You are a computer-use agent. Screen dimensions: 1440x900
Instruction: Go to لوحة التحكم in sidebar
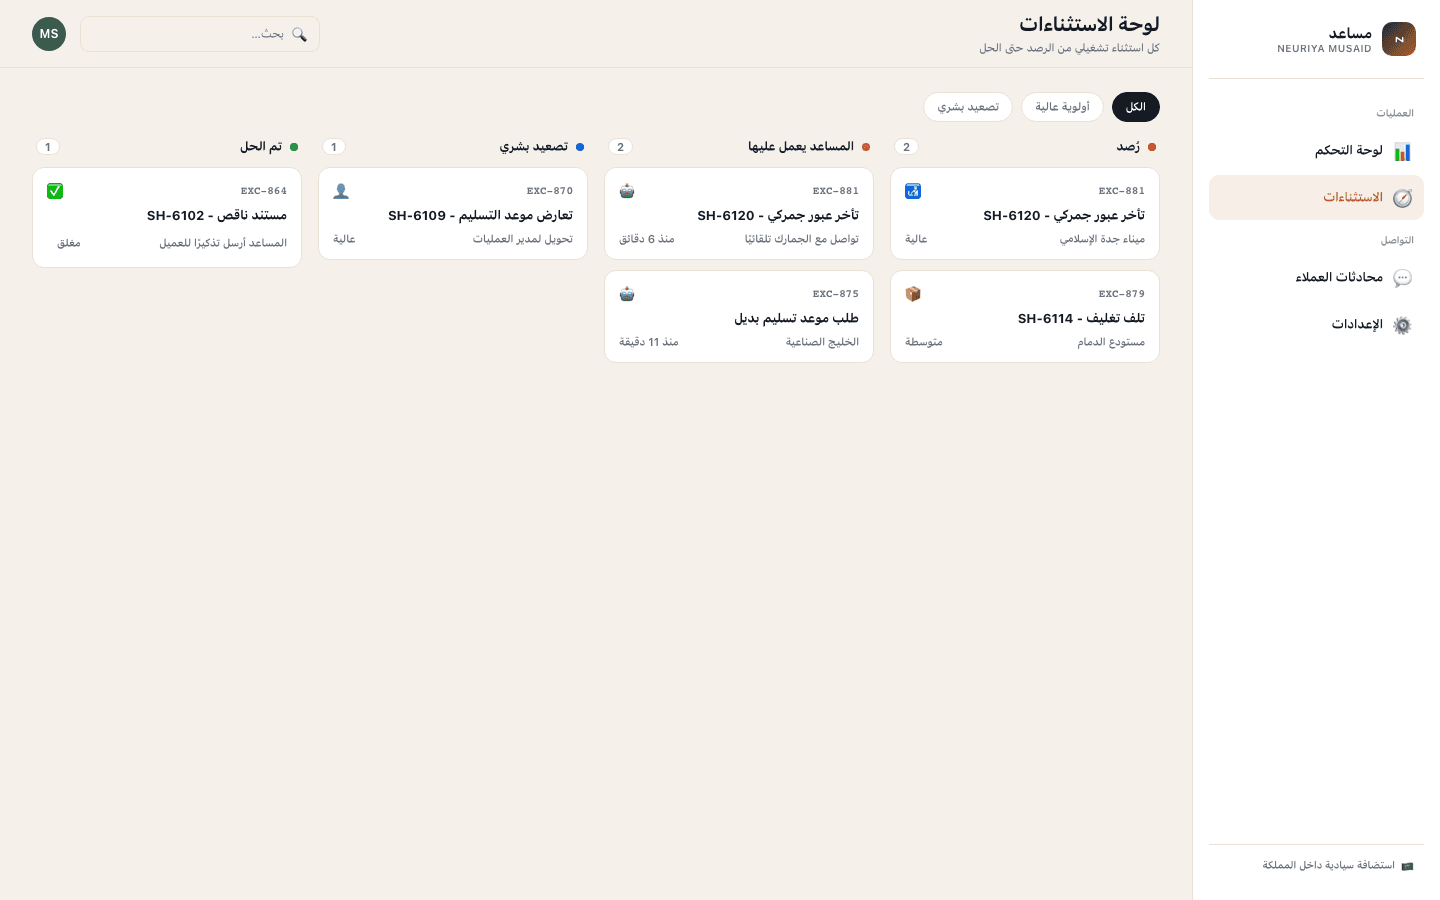pos(1316,151)
